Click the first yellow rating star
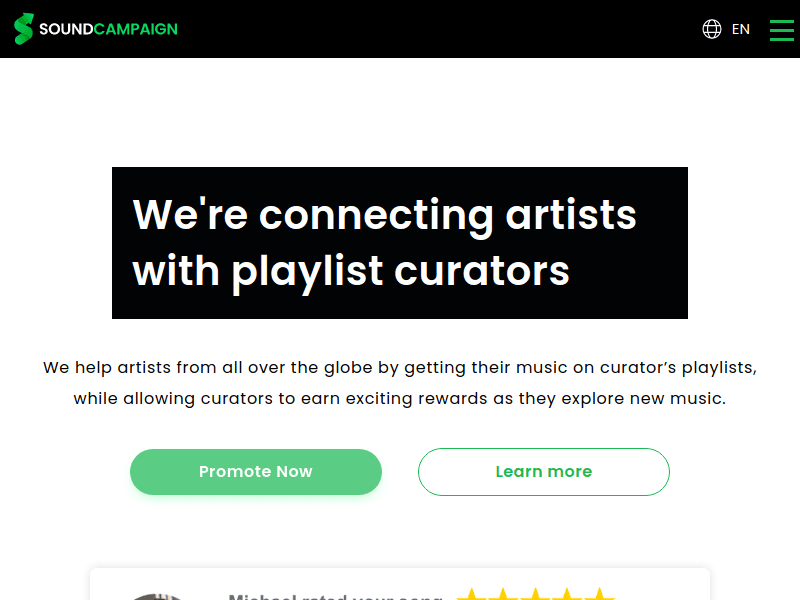 tap(471, 596)
